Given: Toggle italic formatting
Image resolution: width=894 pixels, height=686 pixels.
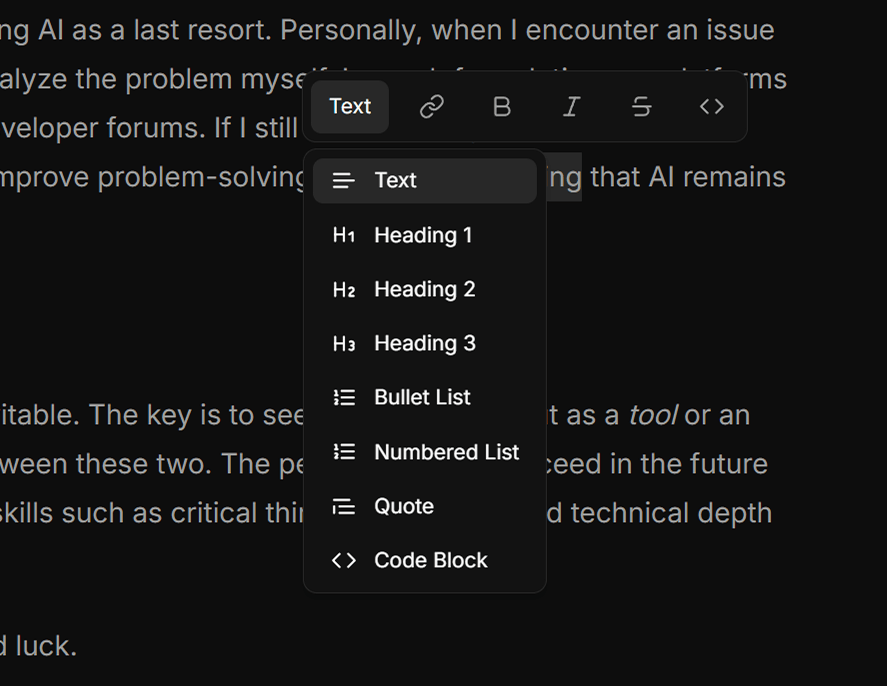Looking at the screenshot, I should click(x=571, y=107).
